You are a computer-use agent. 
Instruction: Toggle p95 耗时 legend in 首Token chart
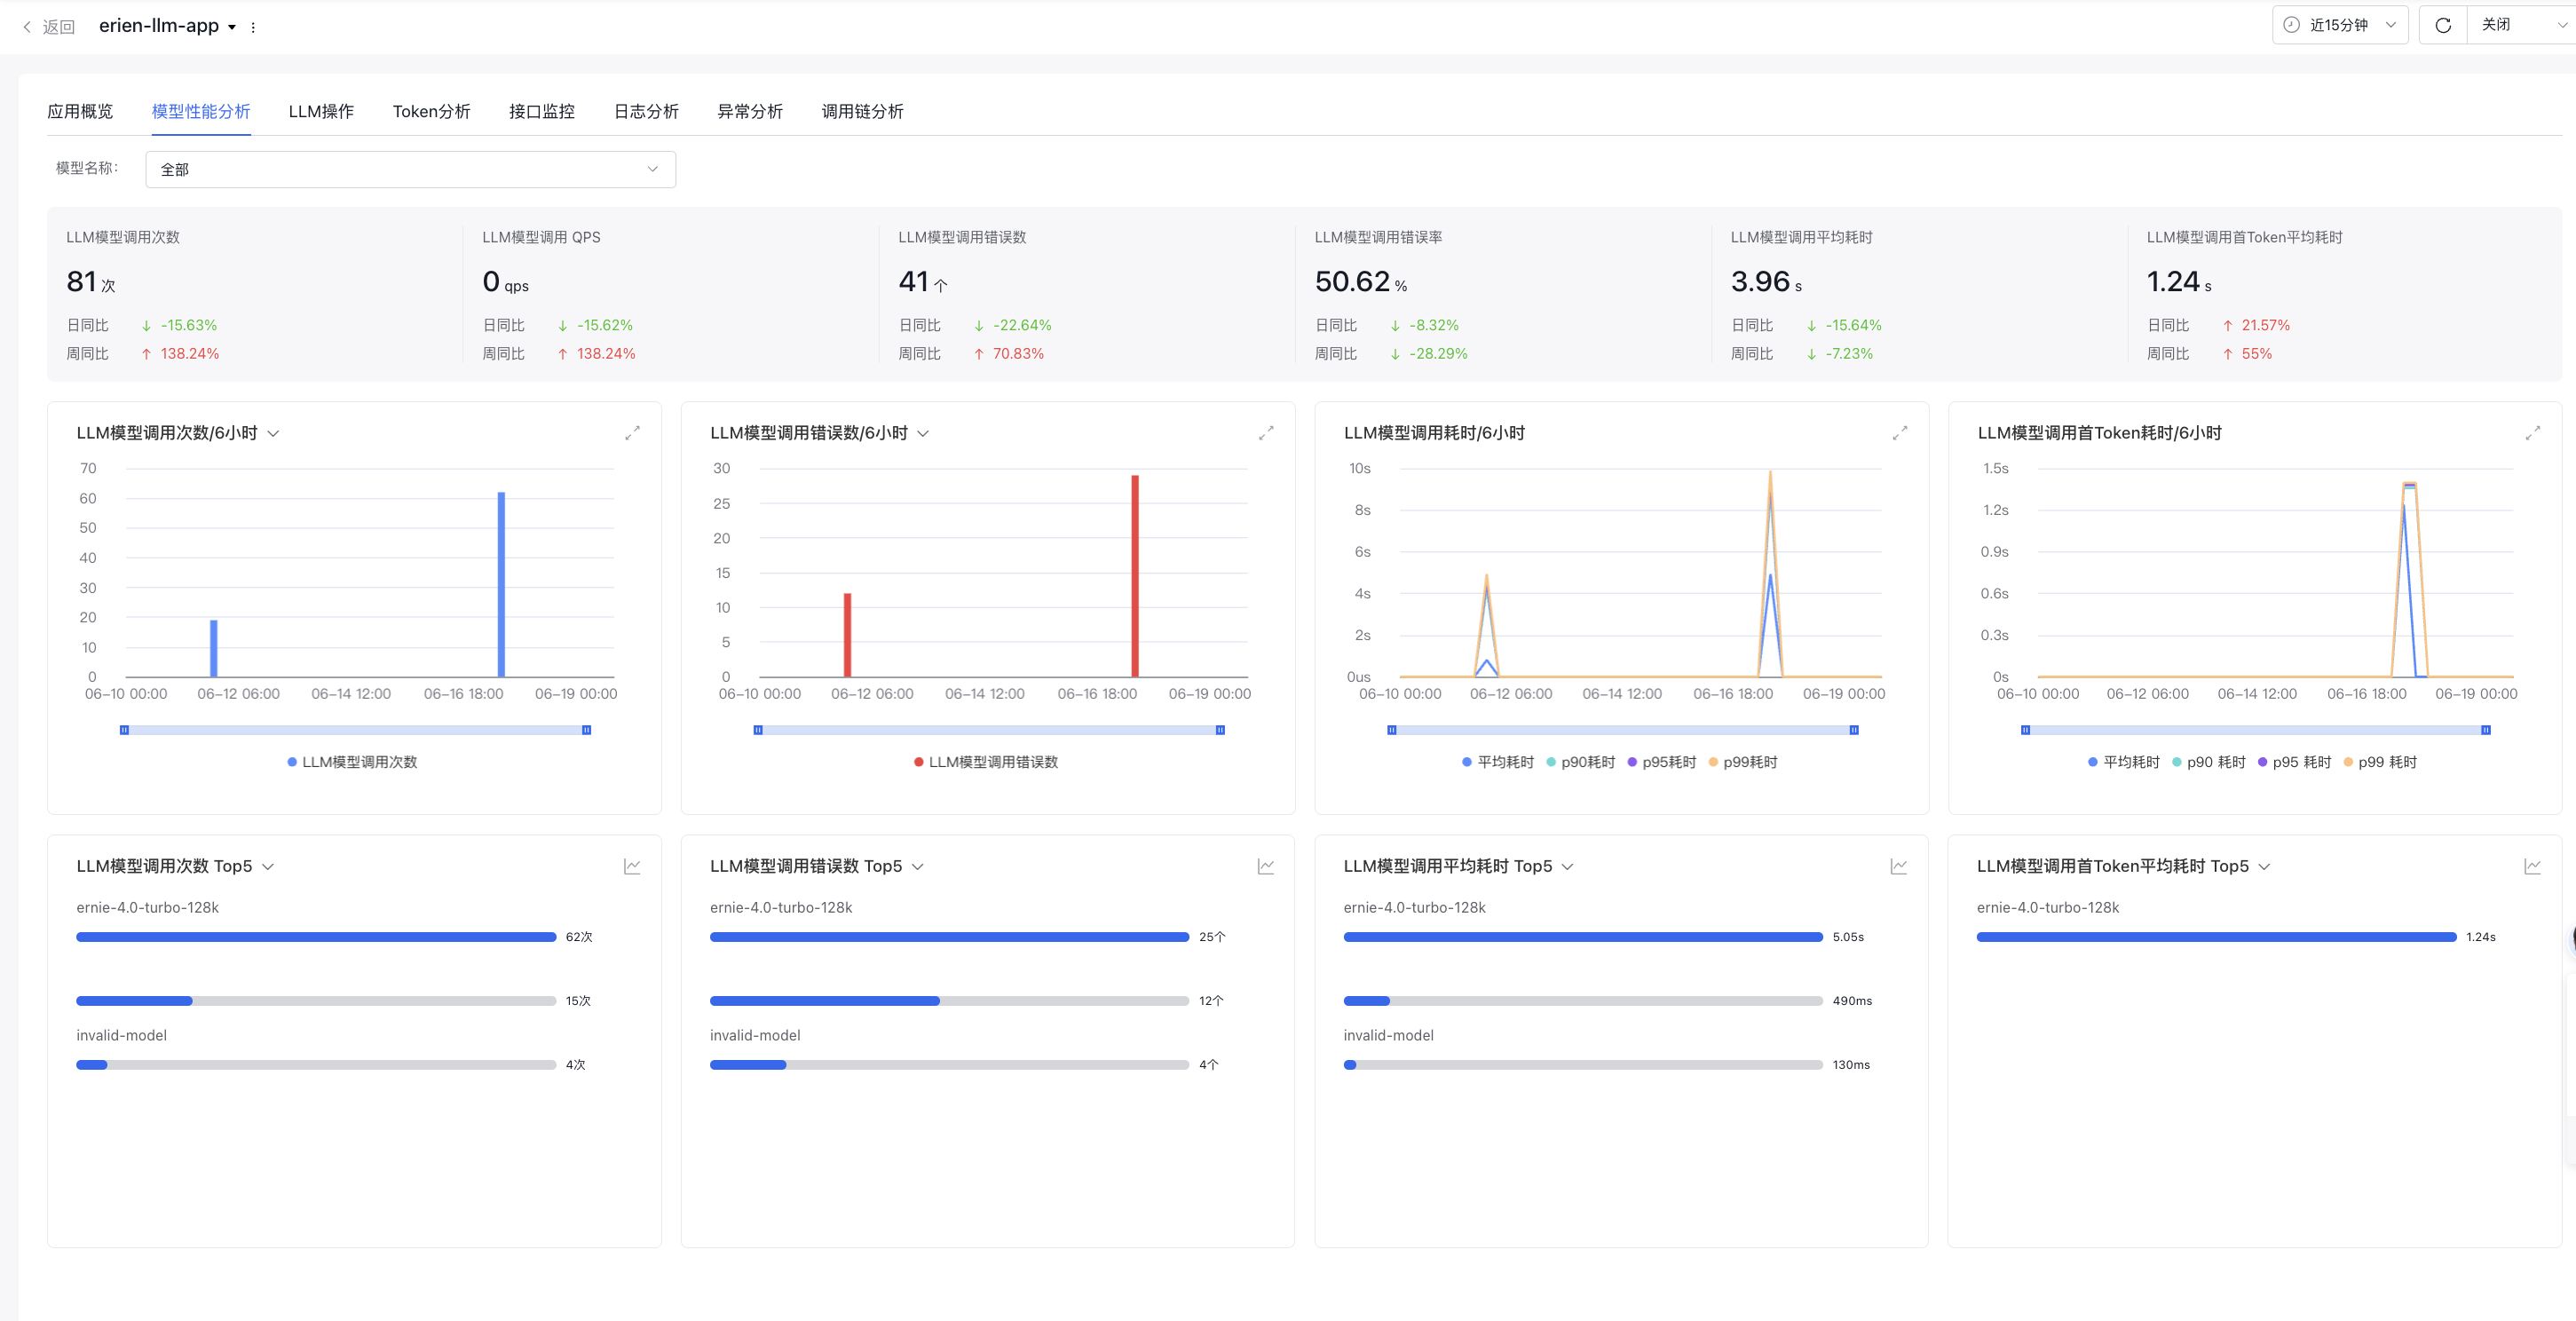point(2295,762)
